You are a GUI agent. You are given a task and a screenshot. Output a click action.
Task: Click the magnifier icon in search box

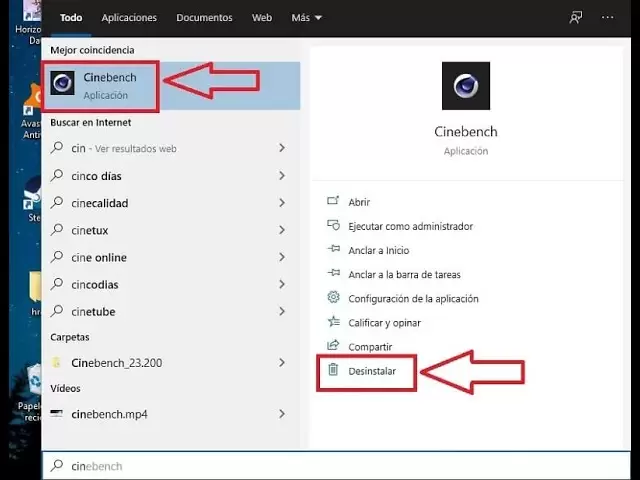pyautogui.click(x=57, y=465)
